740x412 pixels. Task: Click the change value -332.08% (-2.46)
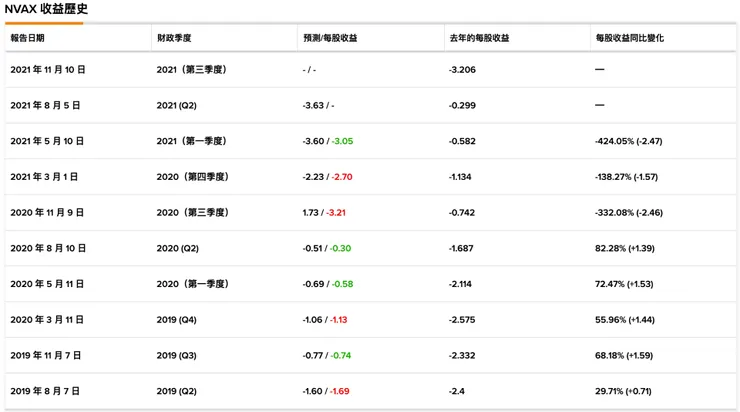click(629, 213)
